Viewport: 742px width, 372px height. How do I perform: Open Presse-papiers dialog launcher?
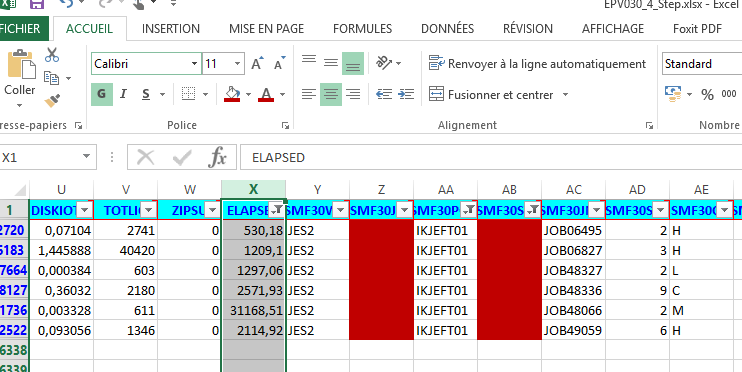[79, 125]
